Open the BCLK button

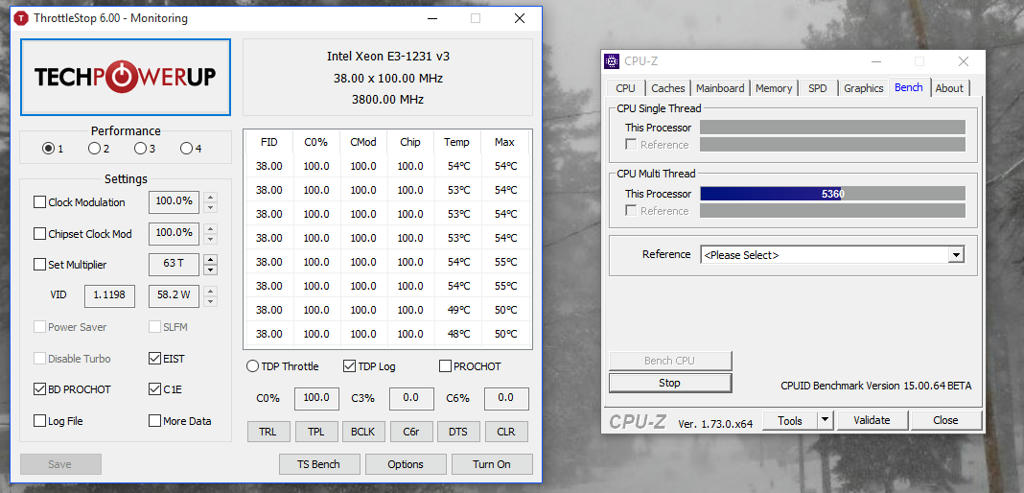[x=363, y=432]
